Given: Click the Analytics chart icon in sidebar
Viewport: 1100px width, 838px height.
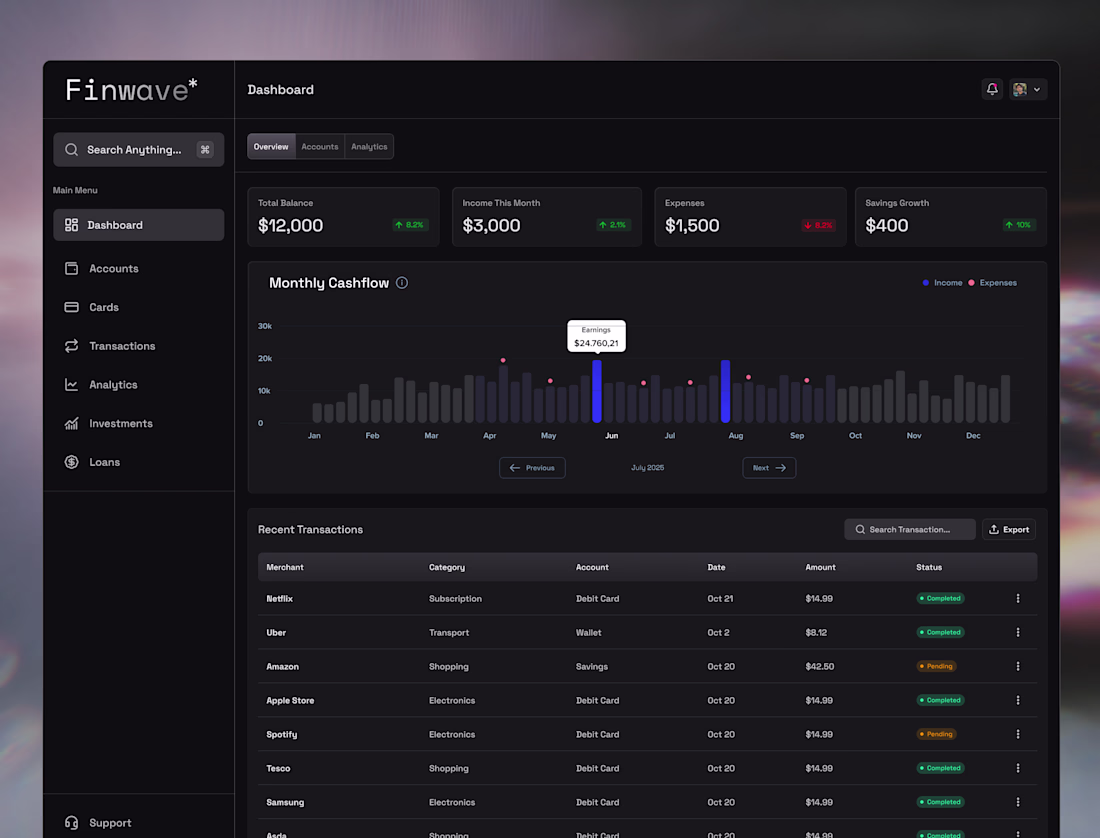Looking at the screenshot, I should pyautogui.click(x=72, y=384).
